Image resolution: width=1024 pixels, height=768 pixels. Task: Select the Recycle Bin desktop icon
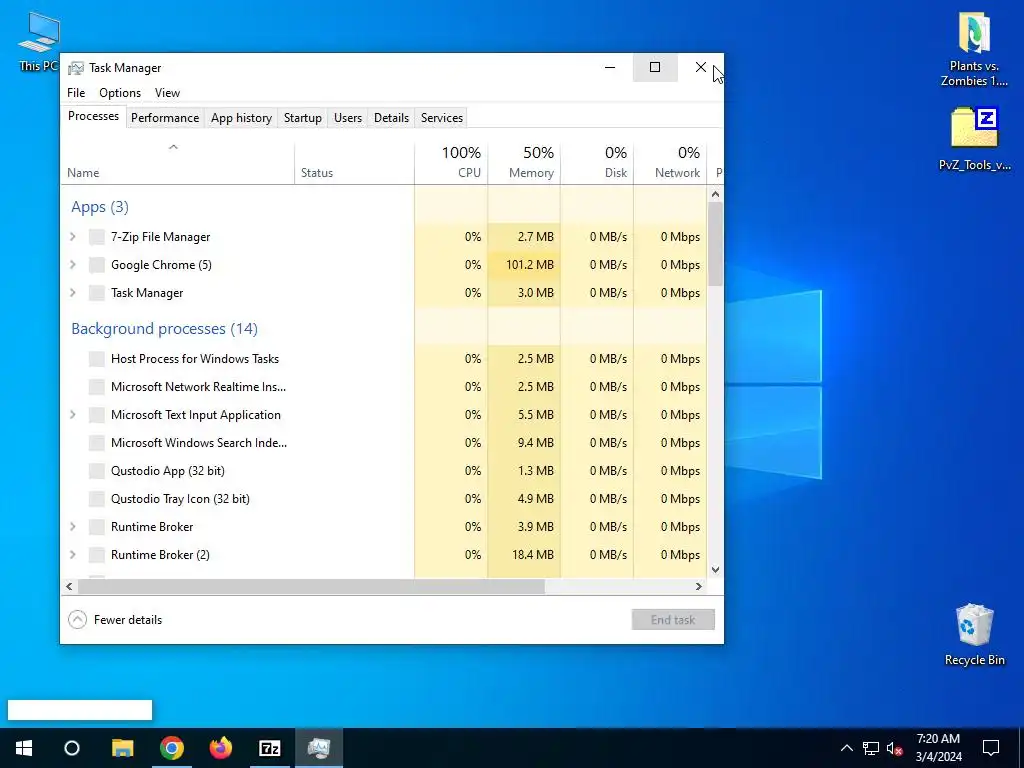pos(974,635)
